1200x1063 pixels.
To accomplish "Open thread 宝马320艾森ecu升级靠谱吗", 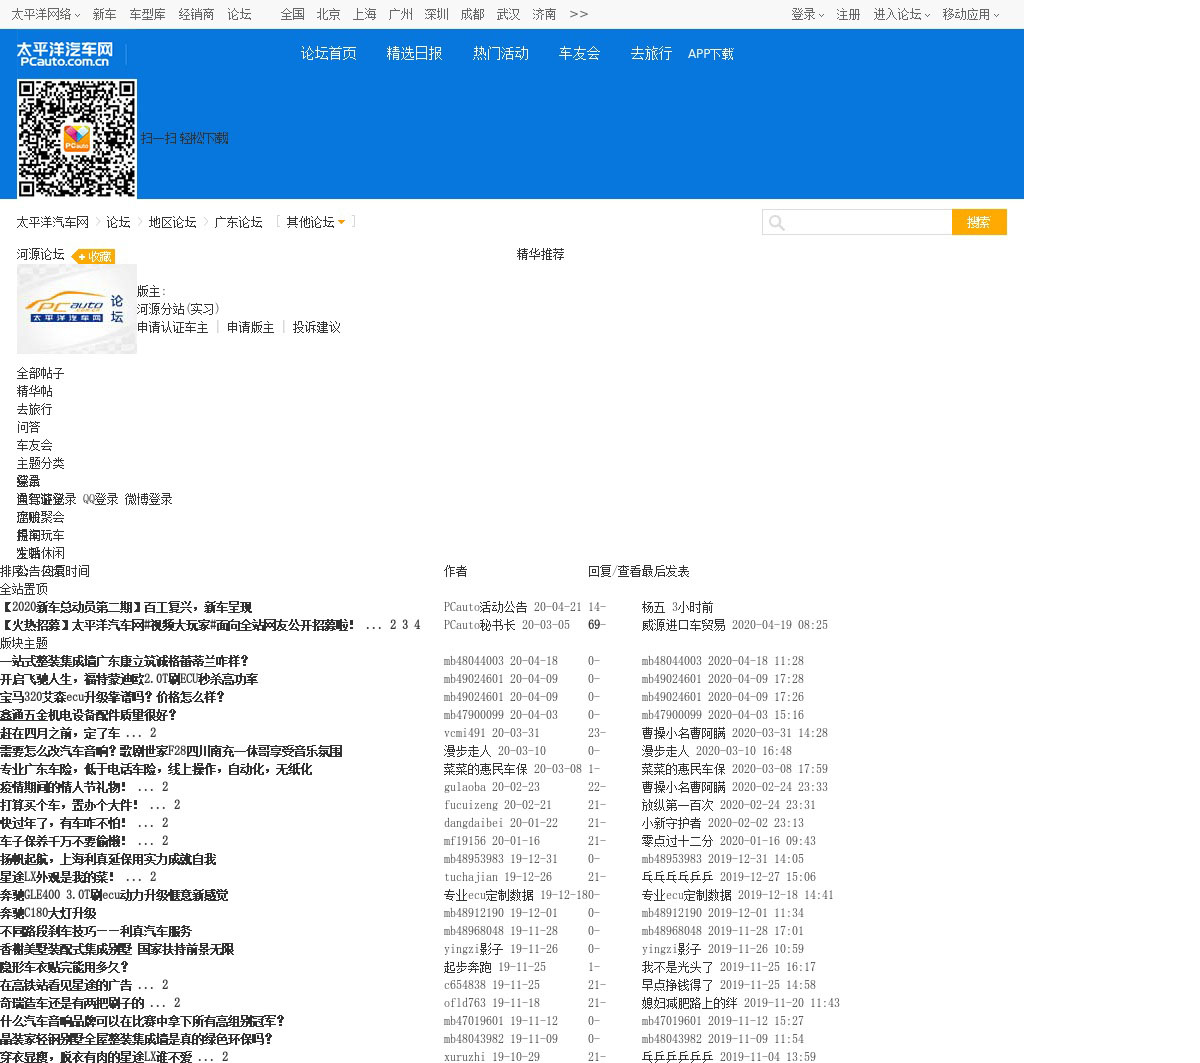I will [x=112, y=697].
